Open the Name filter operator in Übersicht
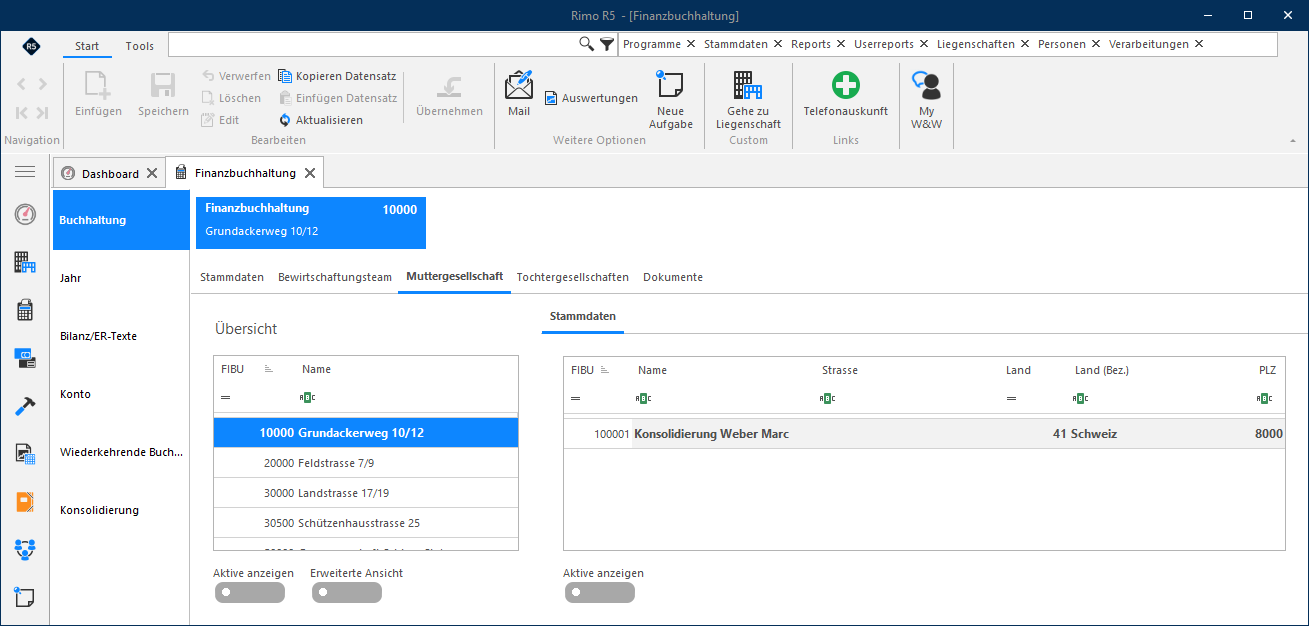This screenshot has width=1309, height=626. click(308, 398)
